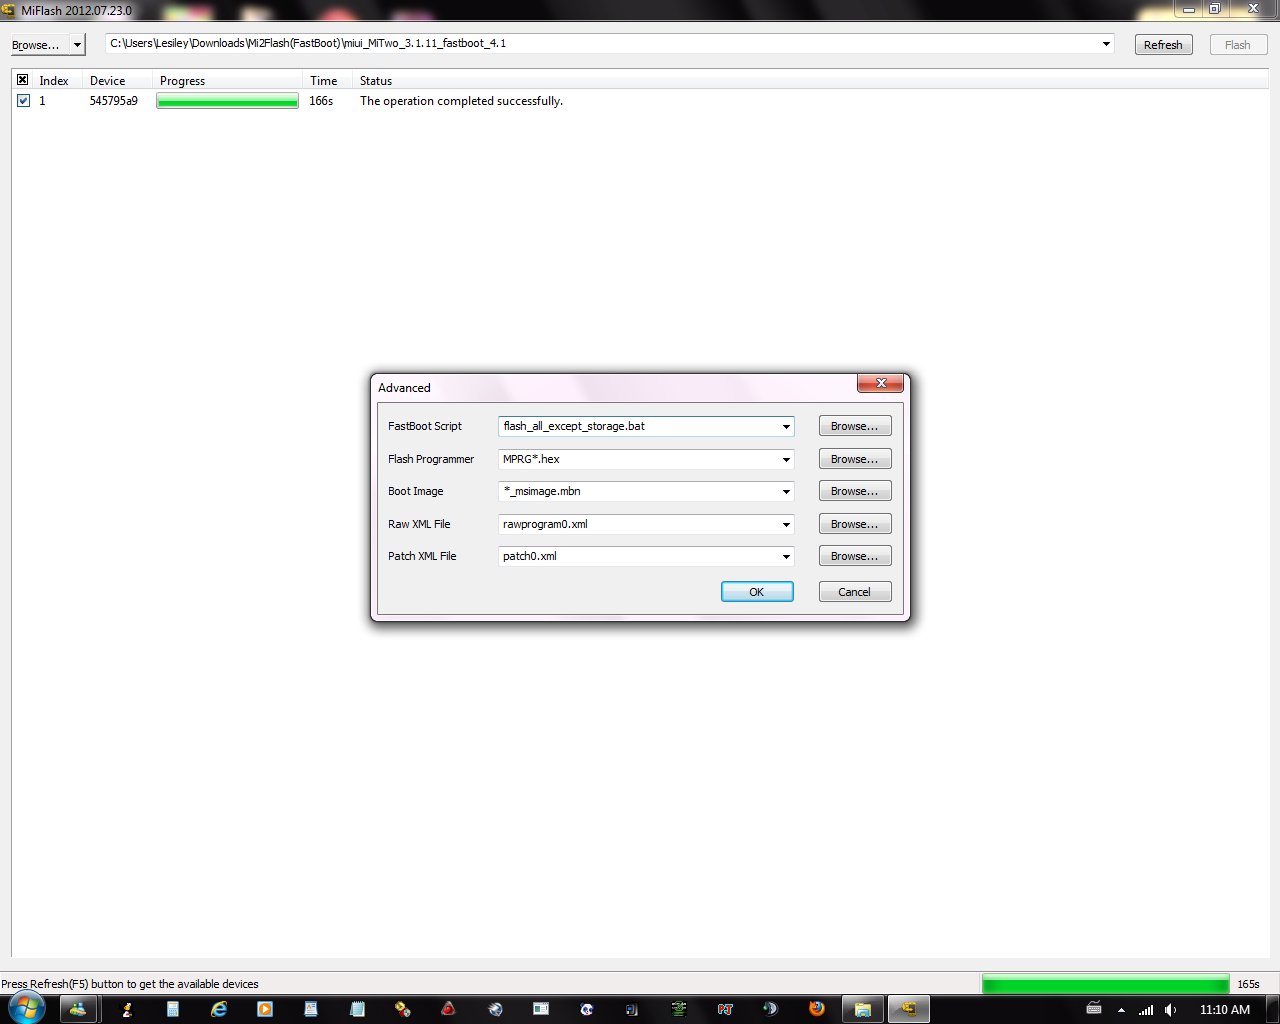Show hidden system tray icons
The image size is (1280, 1024).
(x=1121, y=1010)
